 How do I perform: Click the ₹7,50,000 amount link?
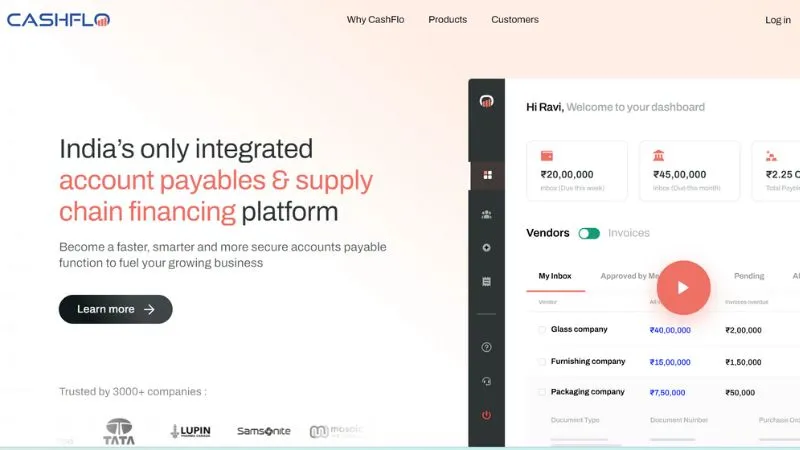point(667,392)
